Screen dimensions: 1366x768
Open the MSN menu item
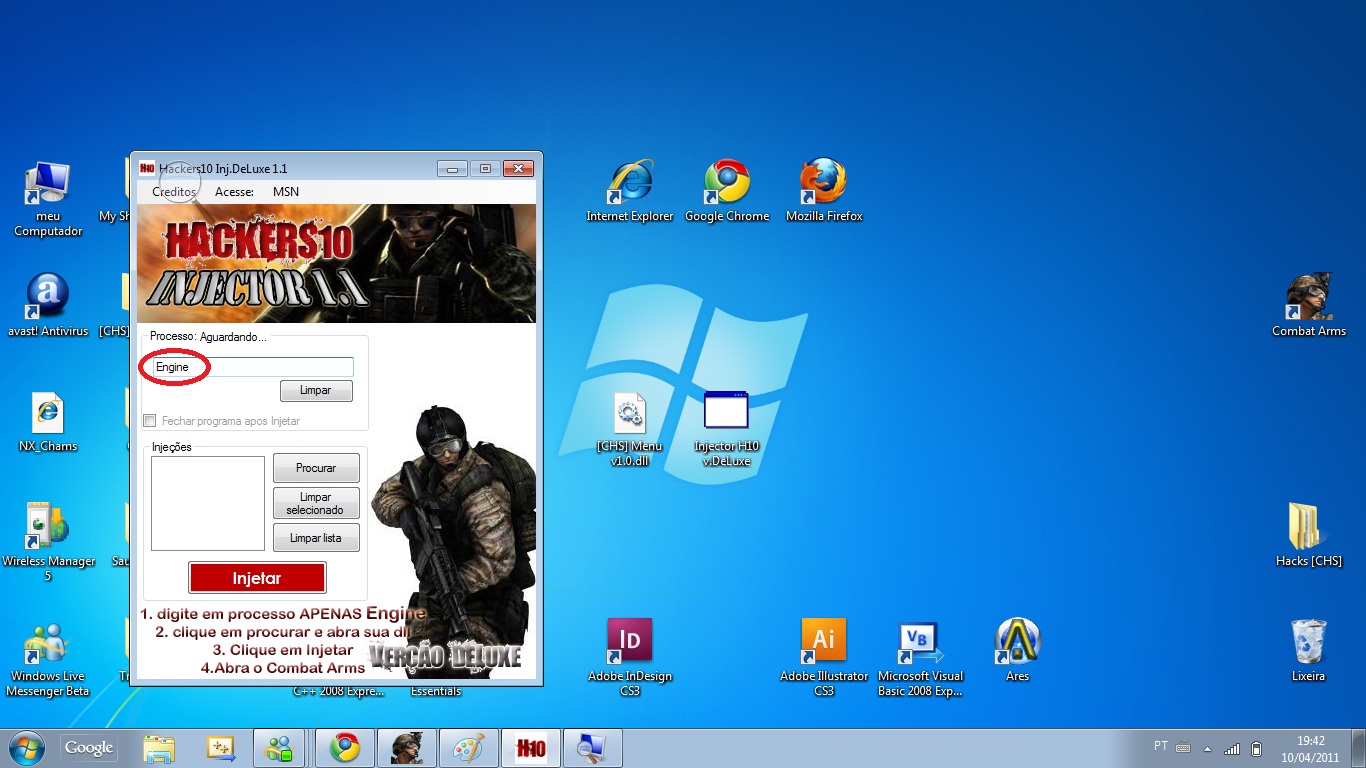click(286, 192)
